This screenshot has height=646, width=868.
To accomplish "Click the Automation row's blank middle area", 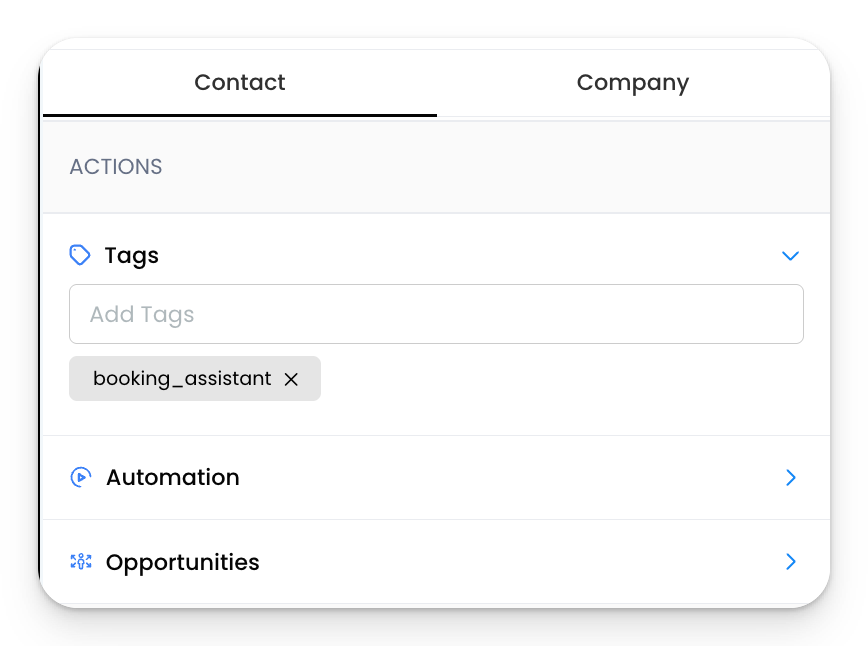I will pyautogui.click(x=500, y=477).
